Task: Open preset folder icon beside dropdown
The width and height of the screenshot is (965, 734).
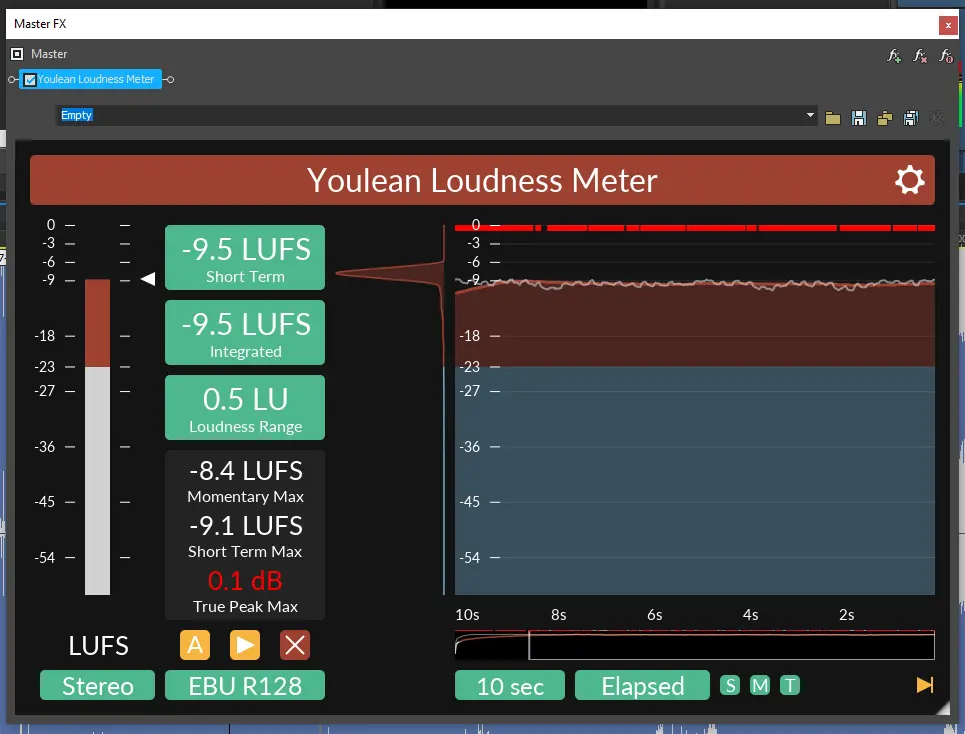Action: click(833, 117)
